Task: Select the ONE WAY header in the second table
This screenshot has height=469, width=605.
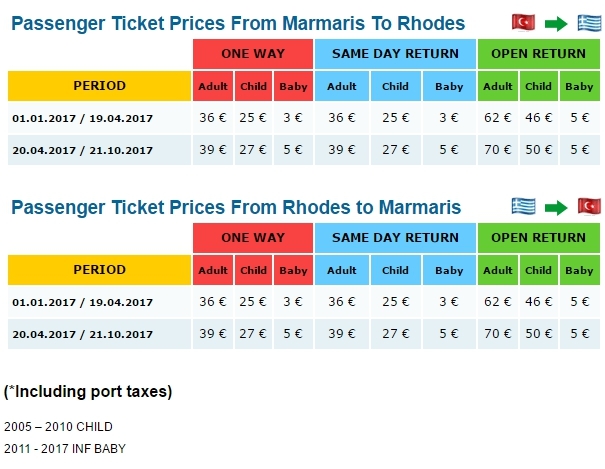Action: pos(253,238)
